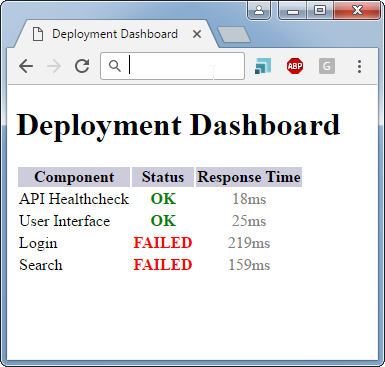Maximize the browser window
385x367 pixels.
tap(320, 11)
